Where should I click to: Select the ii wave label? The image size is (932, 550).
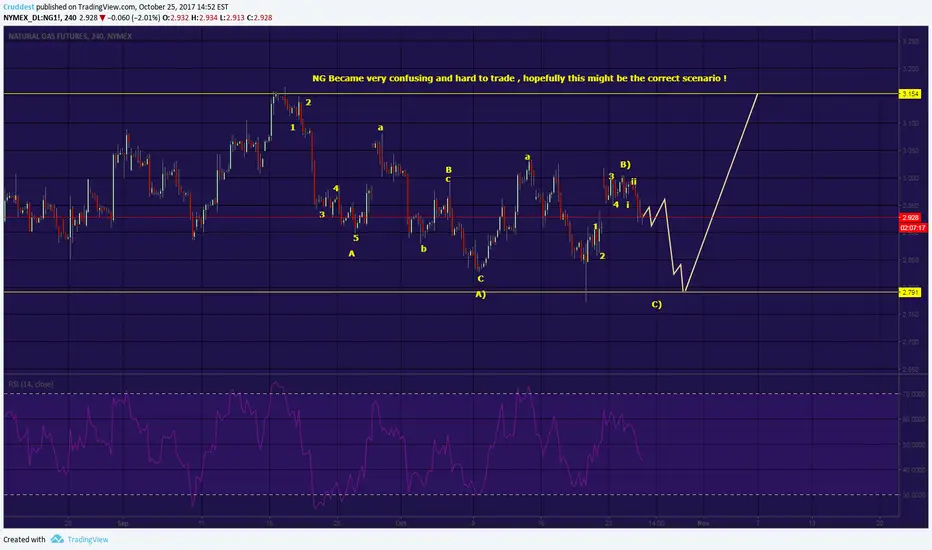(x=634, y=181)
